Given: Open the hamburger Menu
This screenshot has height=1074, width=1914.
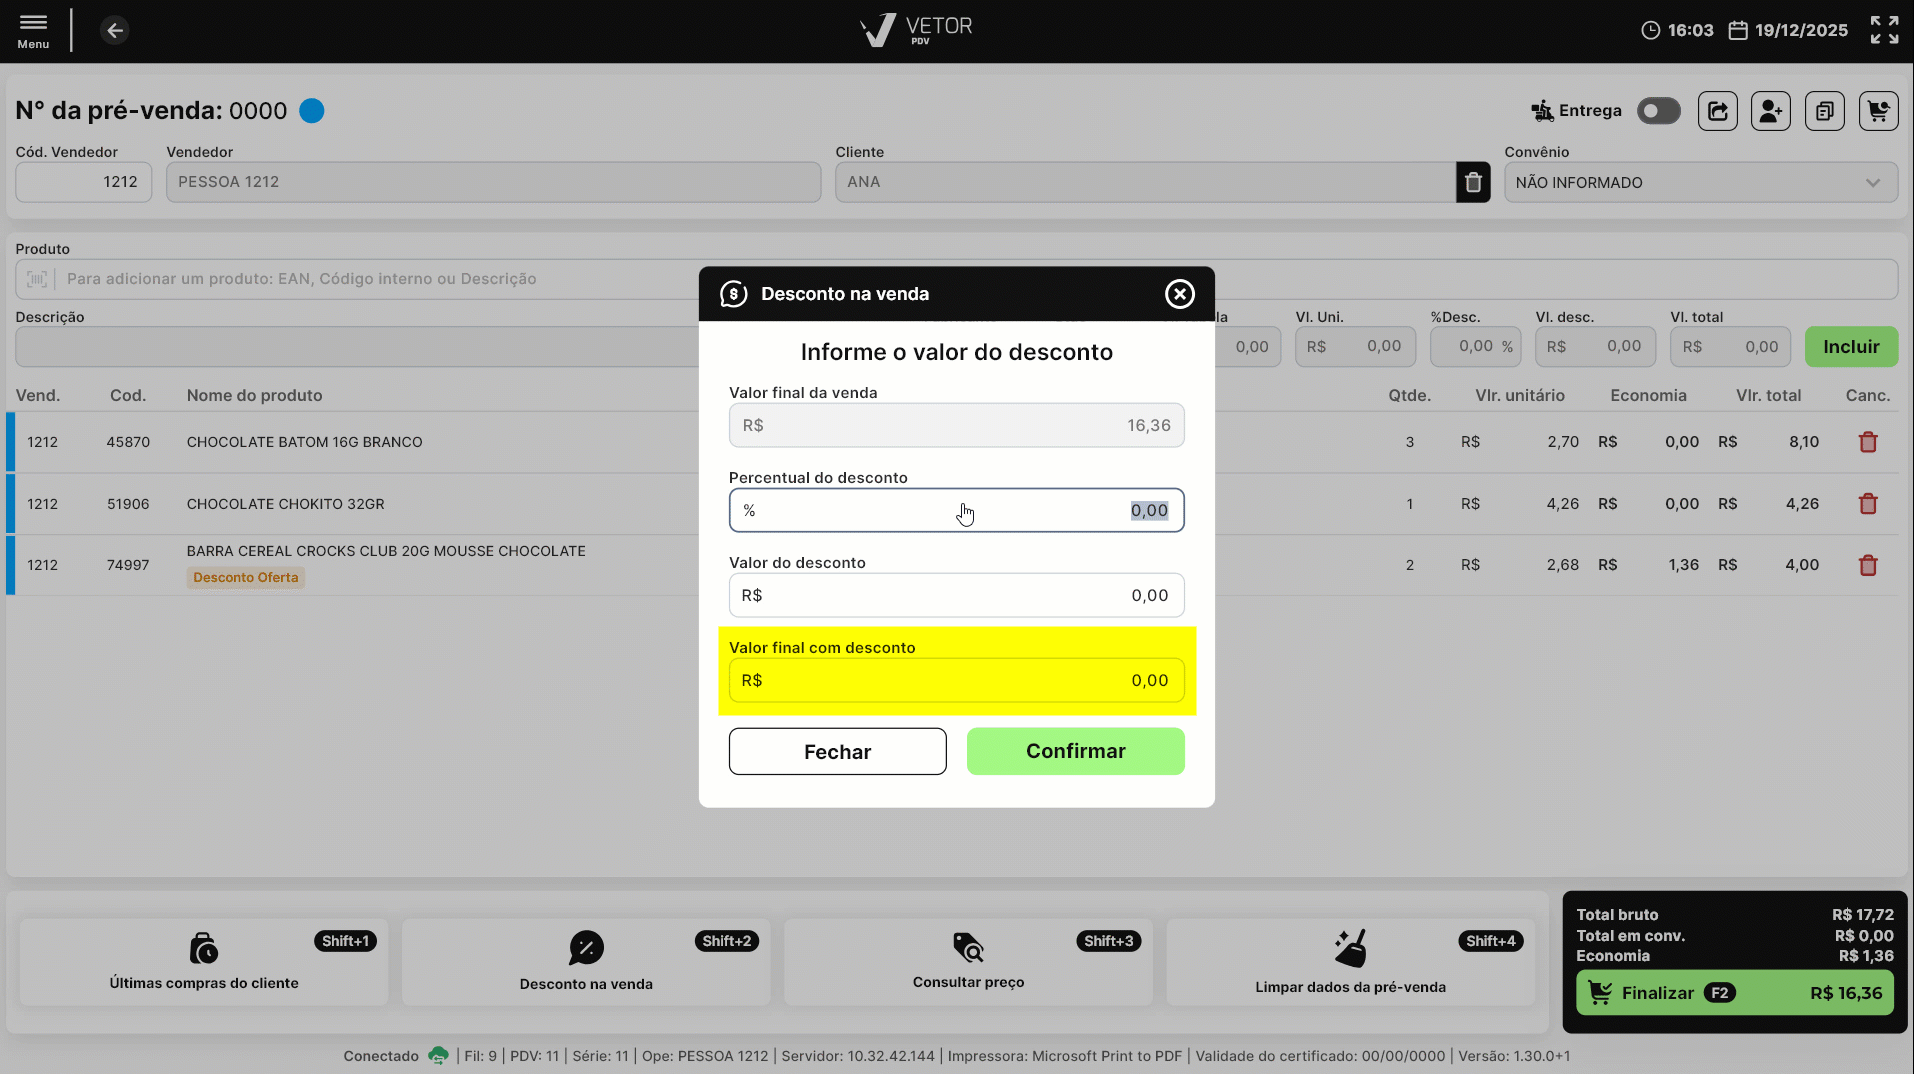Looking at the screenshot, I should (x=33, y=30).
